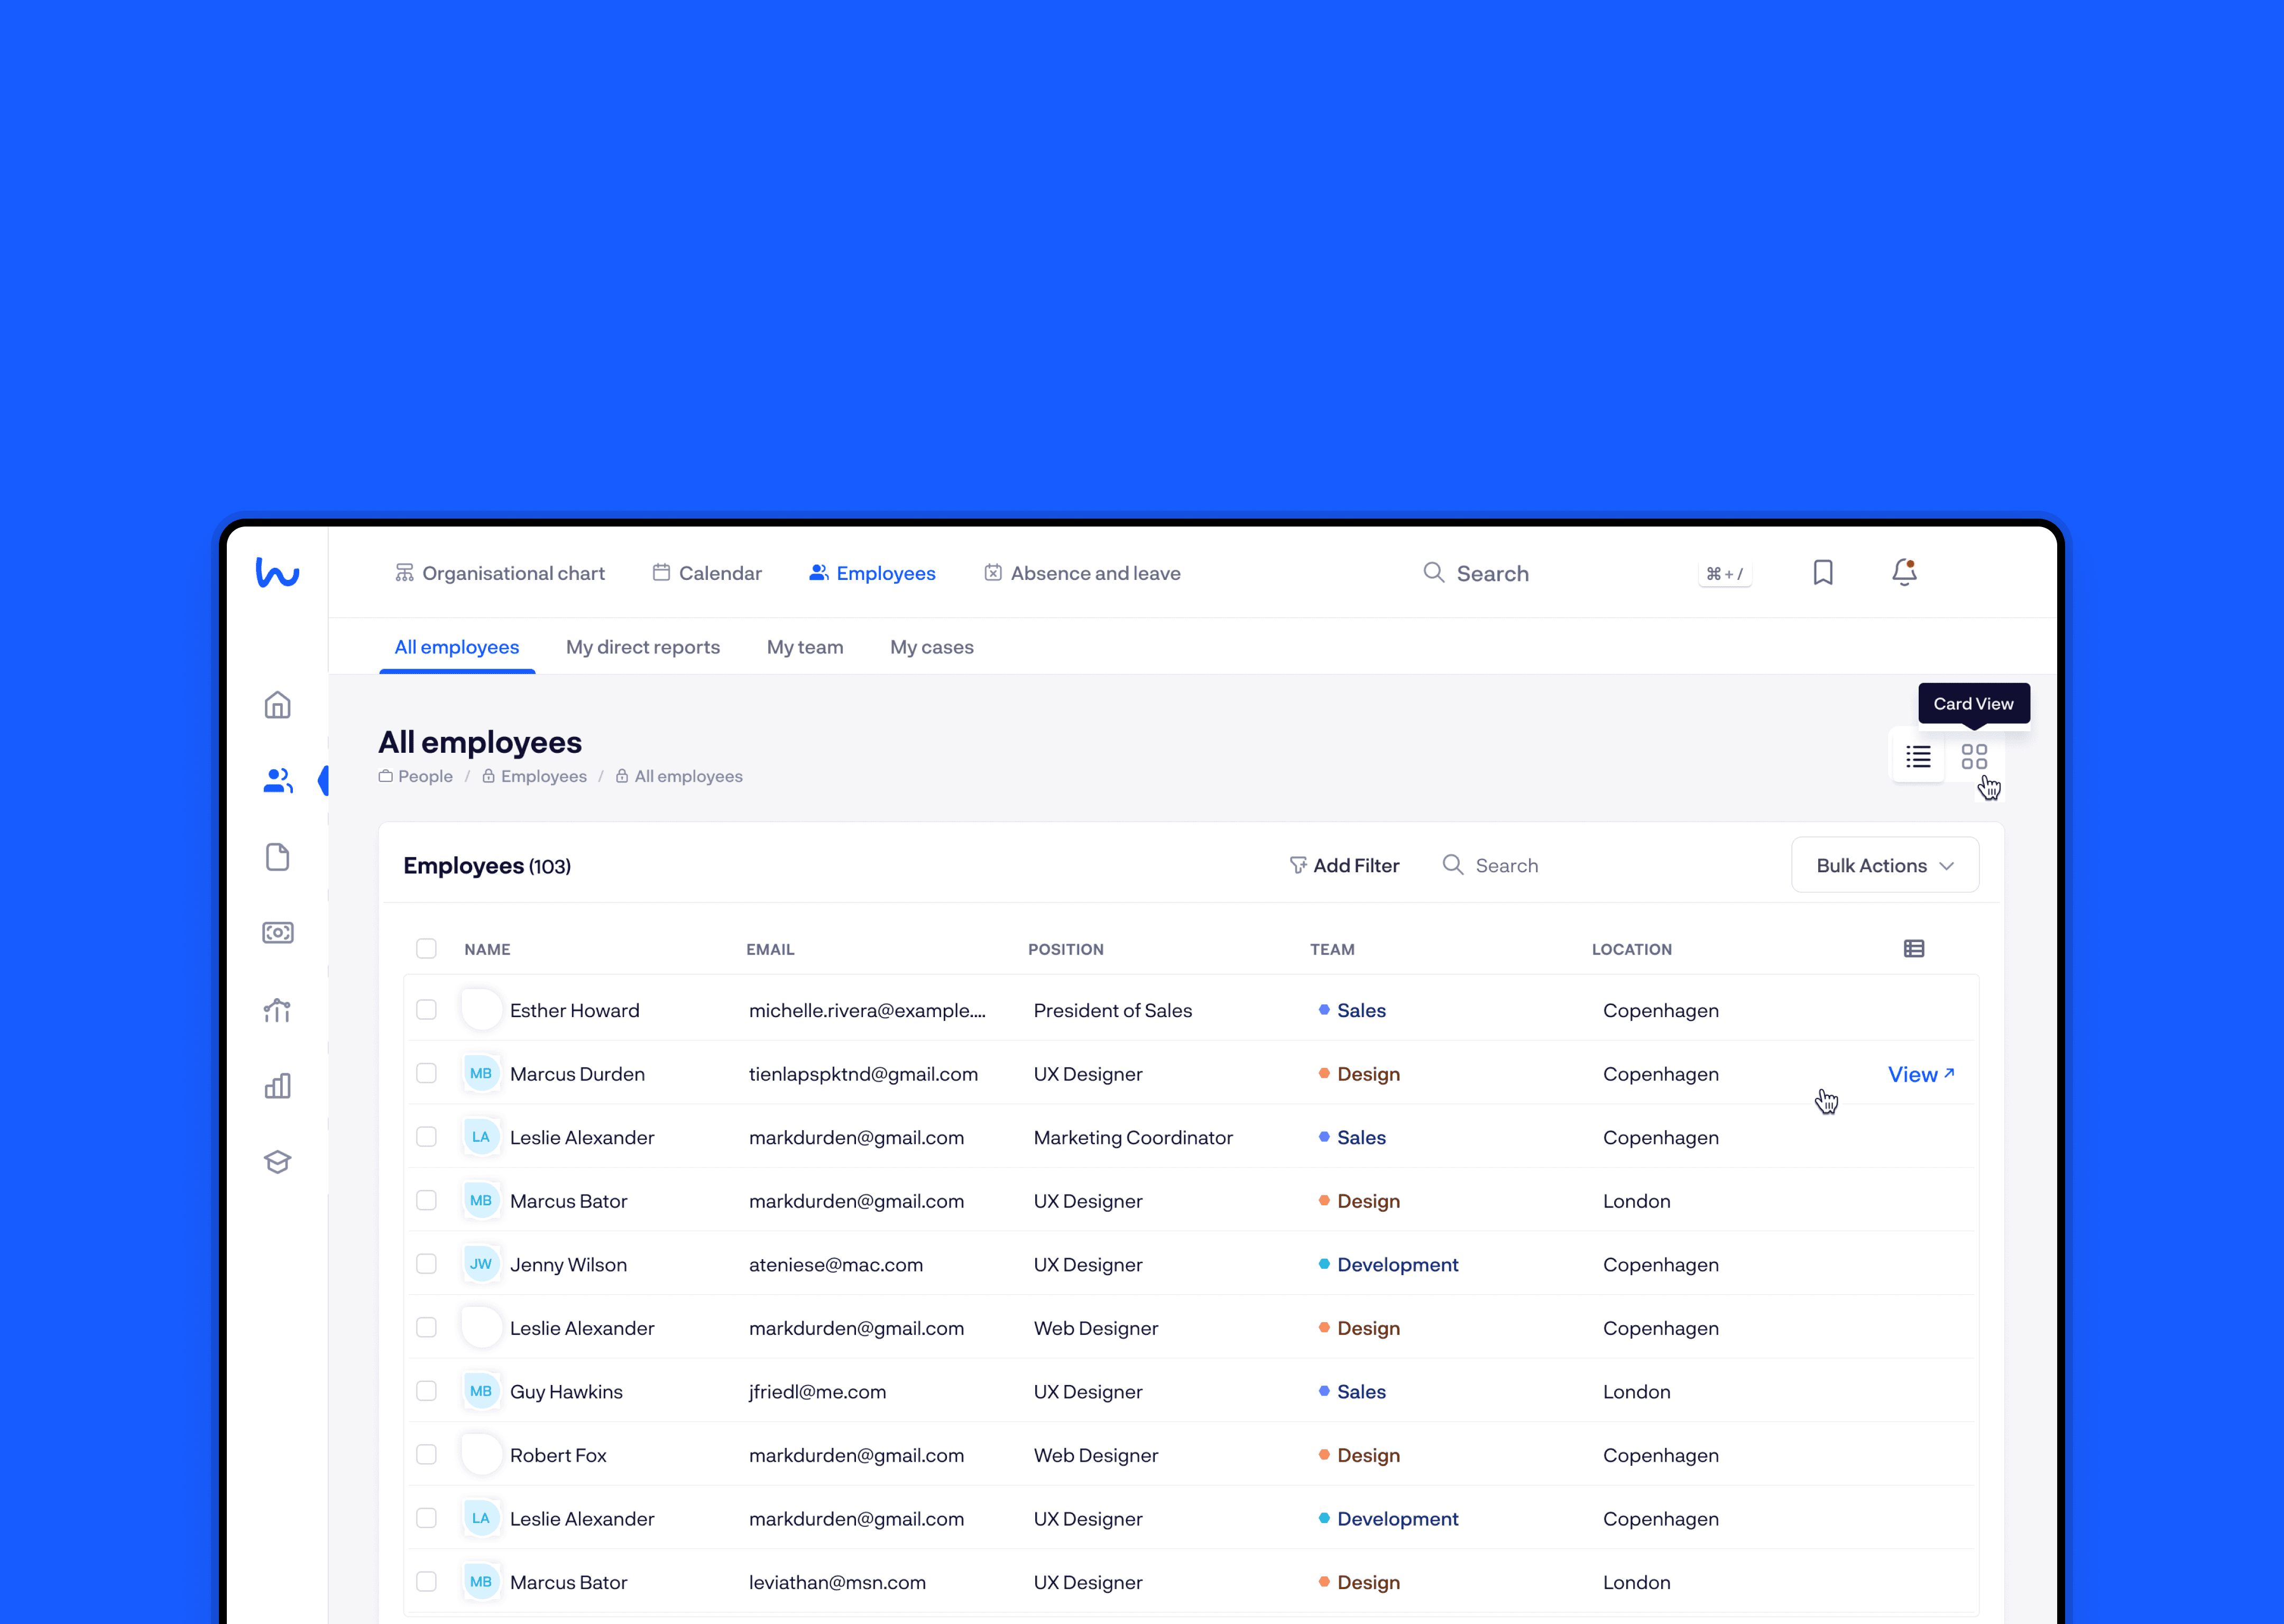
Task: Open the Documents file icon in sidebar
Action: [x=277, y=857]
